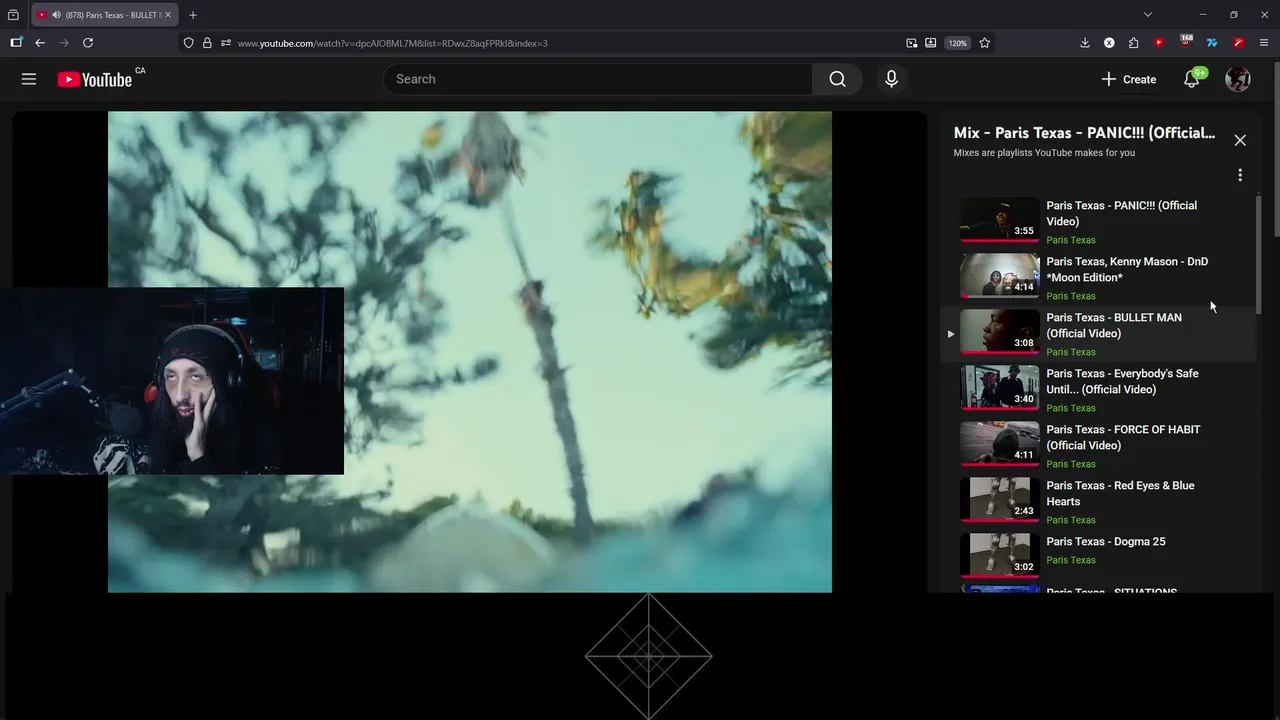Mute the tab using its speaker icon
Screen dimensions: 1280x720
(x=56, y=15)
